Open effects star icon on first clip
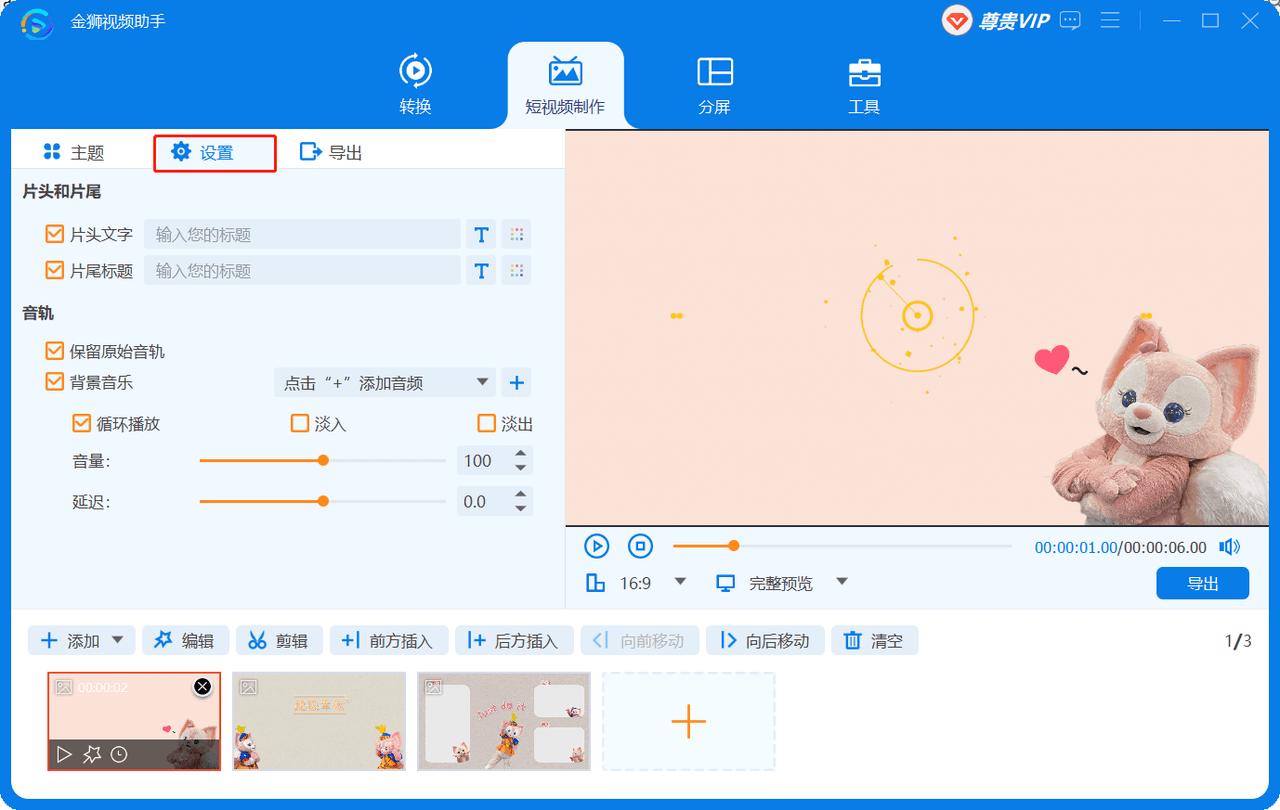Viewport: 1280px width, 810px height. click(x=92, y=754)
